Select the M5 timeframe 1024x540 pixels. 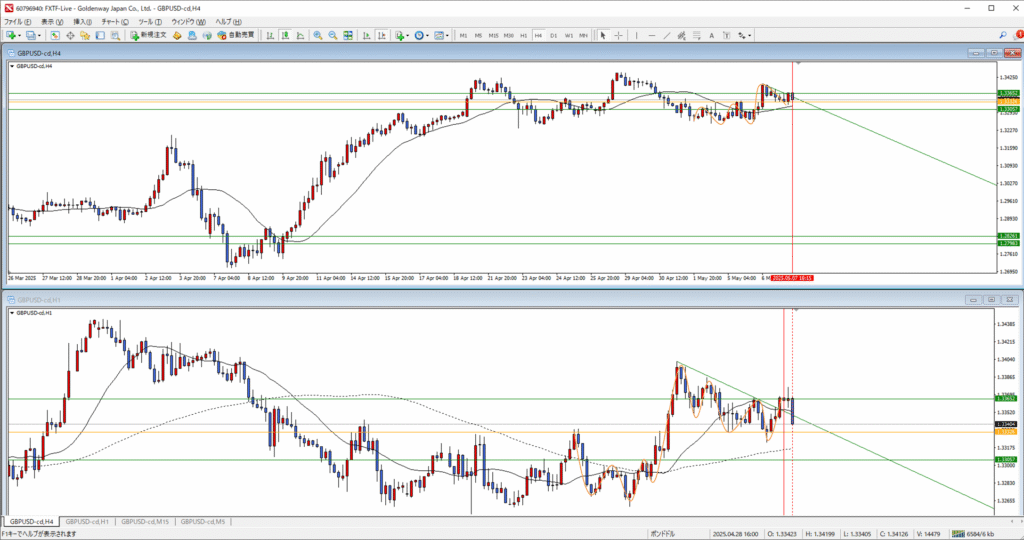click(x=478, y=35)
